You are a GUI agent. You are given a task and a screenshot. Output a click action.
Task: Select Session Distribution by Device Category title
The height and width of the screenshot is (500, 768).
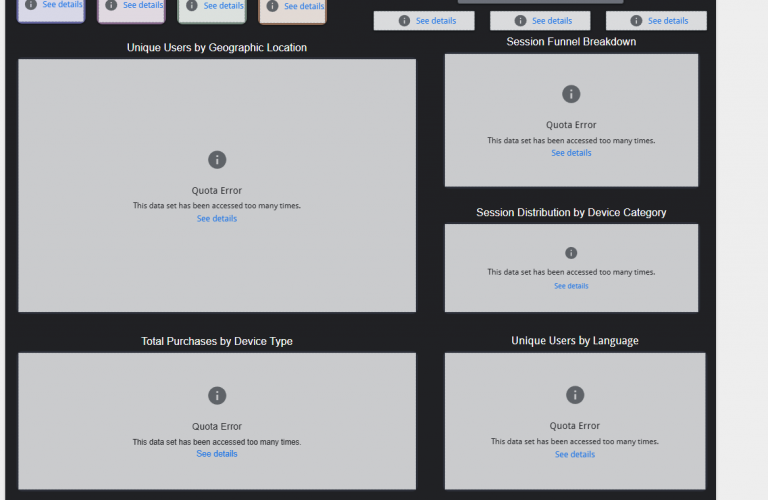coord(571,213)
